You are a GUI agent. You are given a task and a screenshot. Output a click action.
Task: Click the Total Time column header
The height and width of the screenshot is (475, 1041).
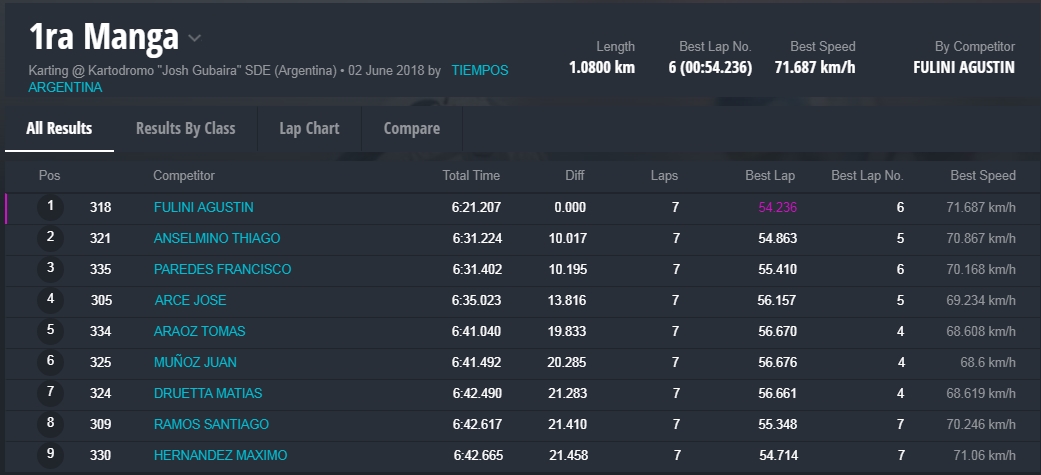[x=471, y=176]
